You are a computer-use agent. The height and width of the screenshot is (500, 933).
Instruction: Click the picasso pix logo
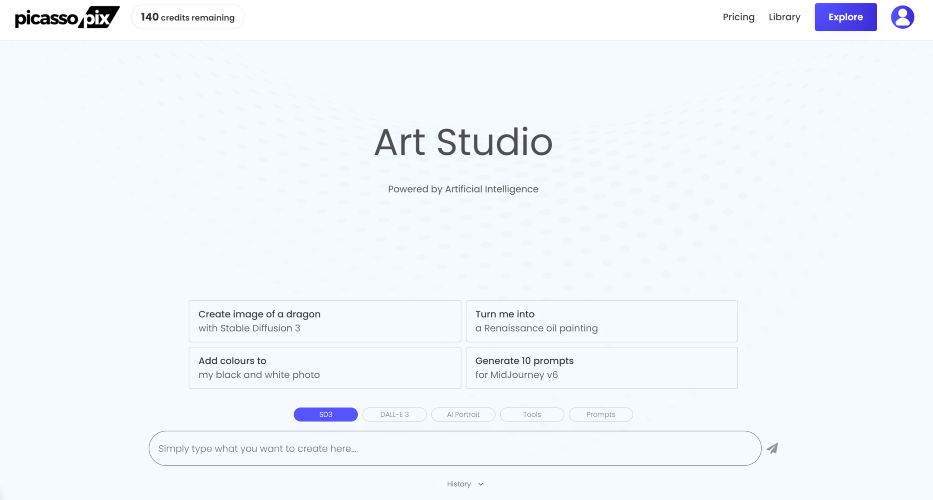tap(67, 17)
